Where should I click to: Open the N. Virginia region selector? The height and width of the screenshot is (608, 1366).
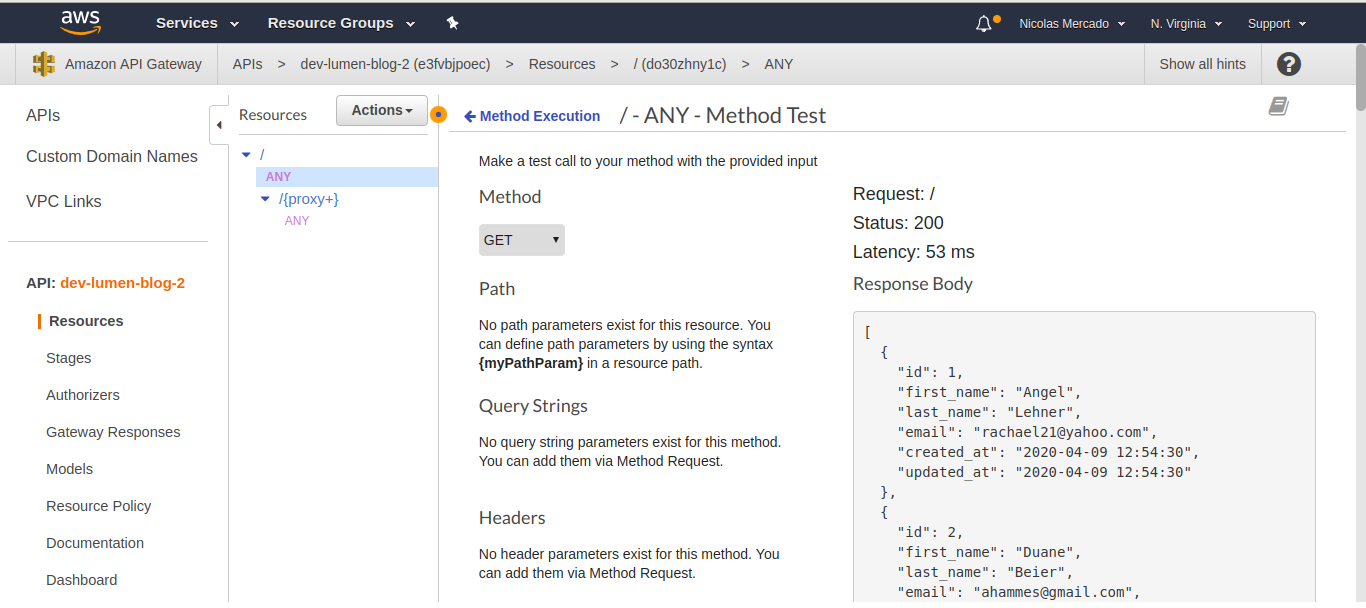tap(1185, 23)
